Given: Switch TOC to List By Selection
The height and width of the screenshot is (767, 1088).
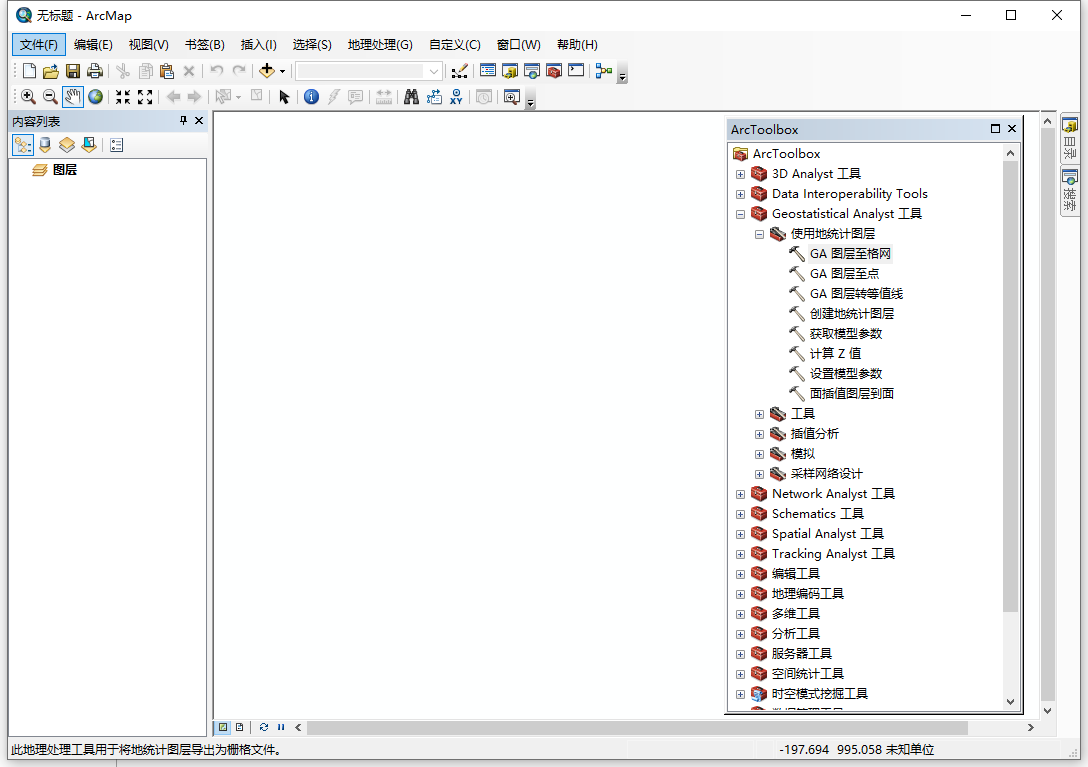Looking at the screenshot, I should [x=89, y=145].
